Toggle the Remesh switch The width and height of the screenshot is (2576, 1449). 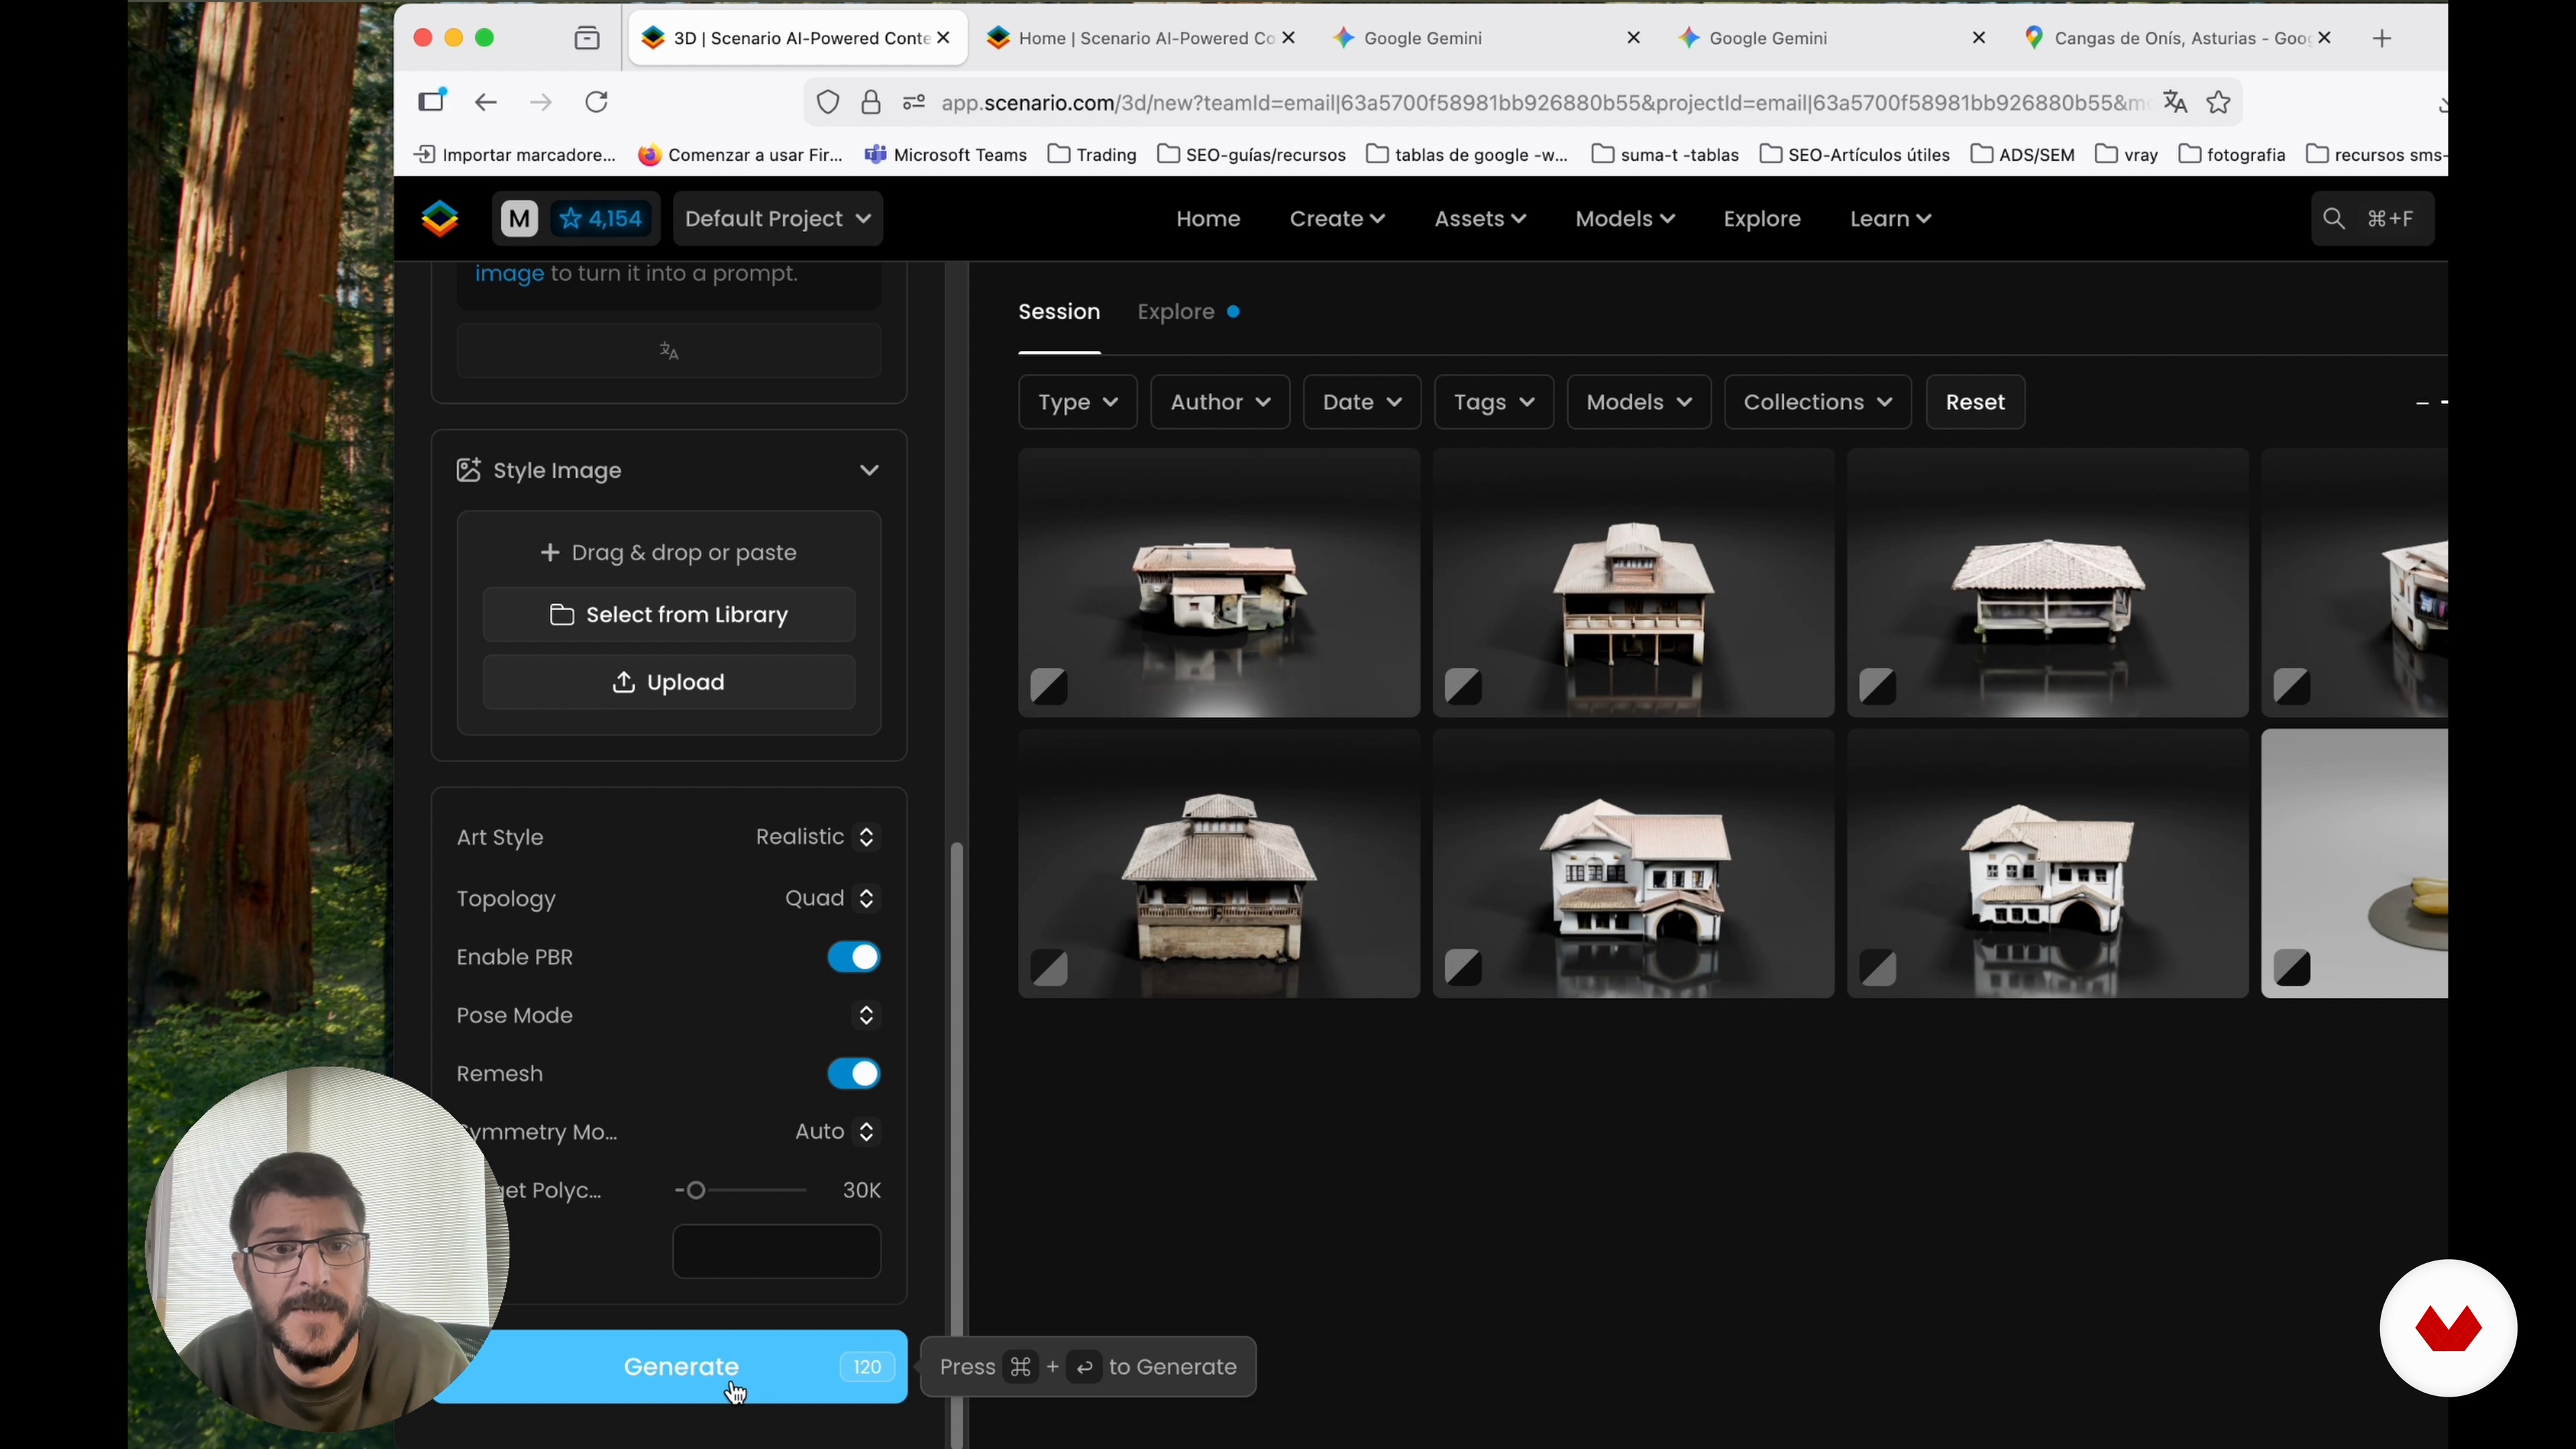pos(854,1074)
